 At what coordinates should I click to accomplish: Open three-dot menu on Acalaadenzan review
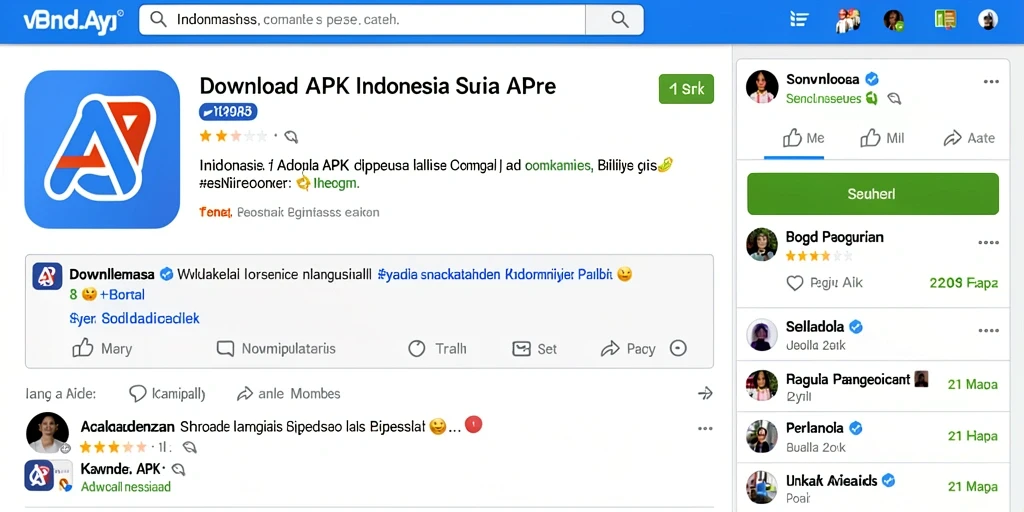705,429
